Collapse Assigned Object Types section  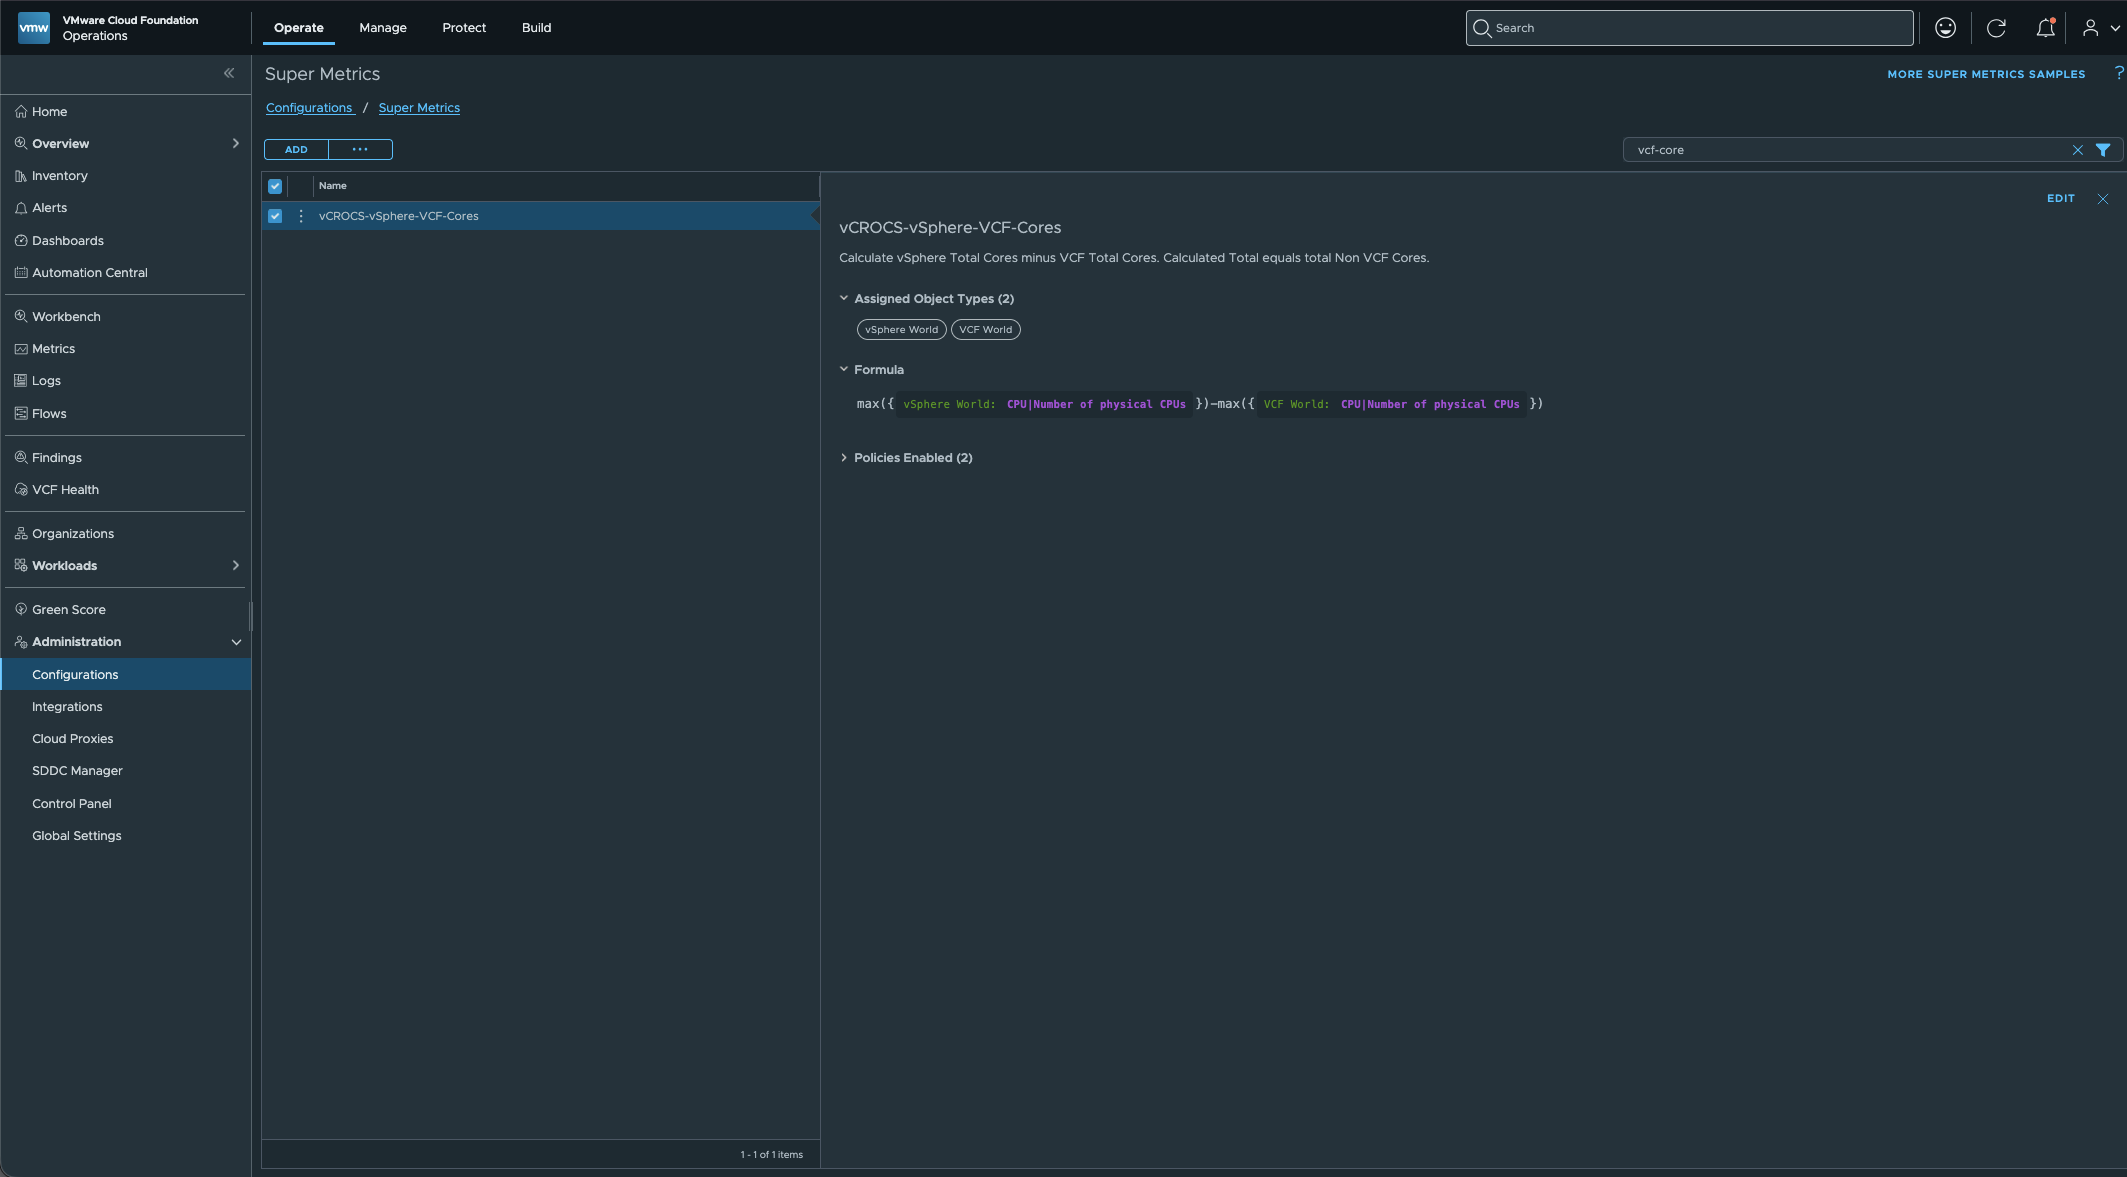(x=844, y=299)
